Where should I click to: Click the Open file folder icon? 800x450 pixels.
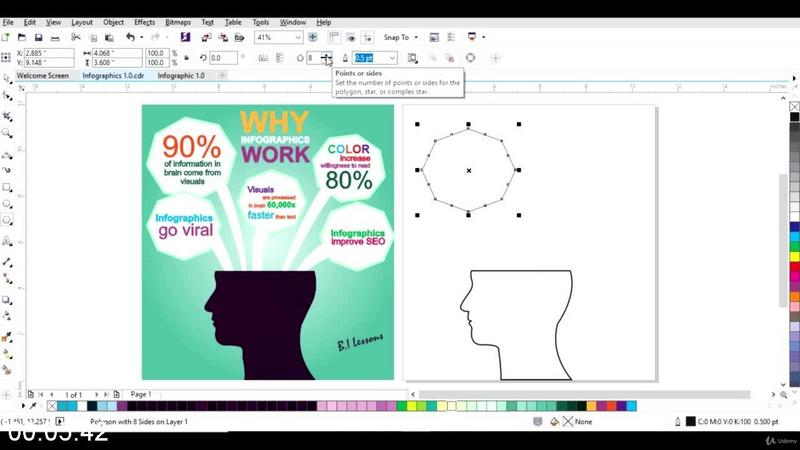(x=22, y=37)
